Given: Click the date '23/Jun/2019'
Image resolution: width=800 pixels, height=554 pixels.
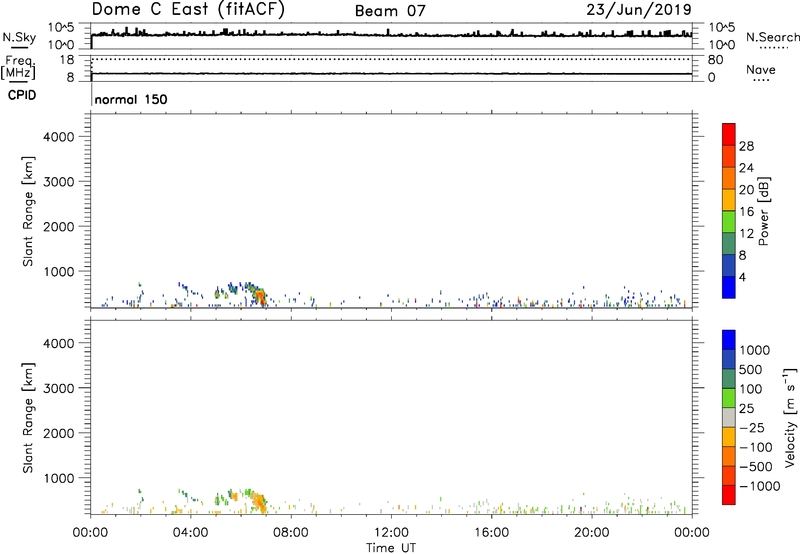Looking at the screenshot, I should (639, 10).
